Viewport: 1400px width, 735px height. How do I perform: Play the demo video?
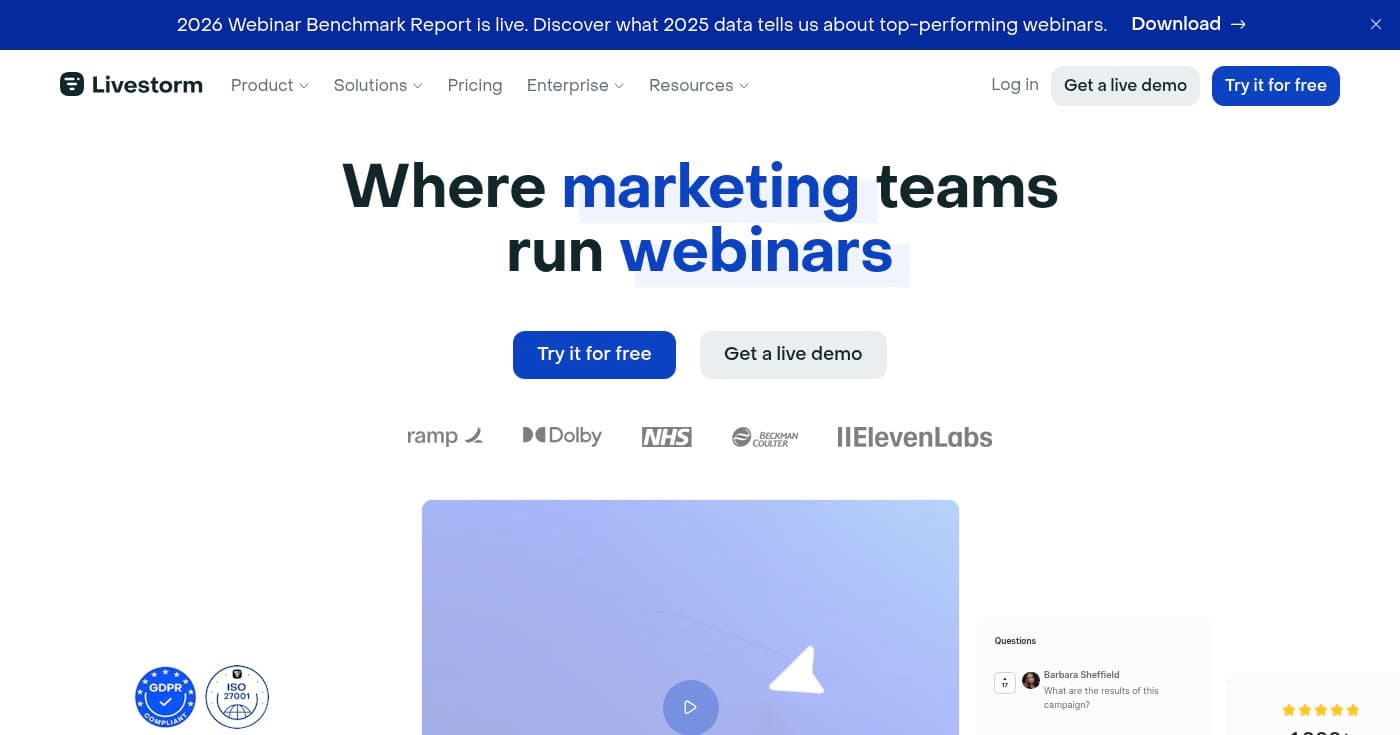690,707
